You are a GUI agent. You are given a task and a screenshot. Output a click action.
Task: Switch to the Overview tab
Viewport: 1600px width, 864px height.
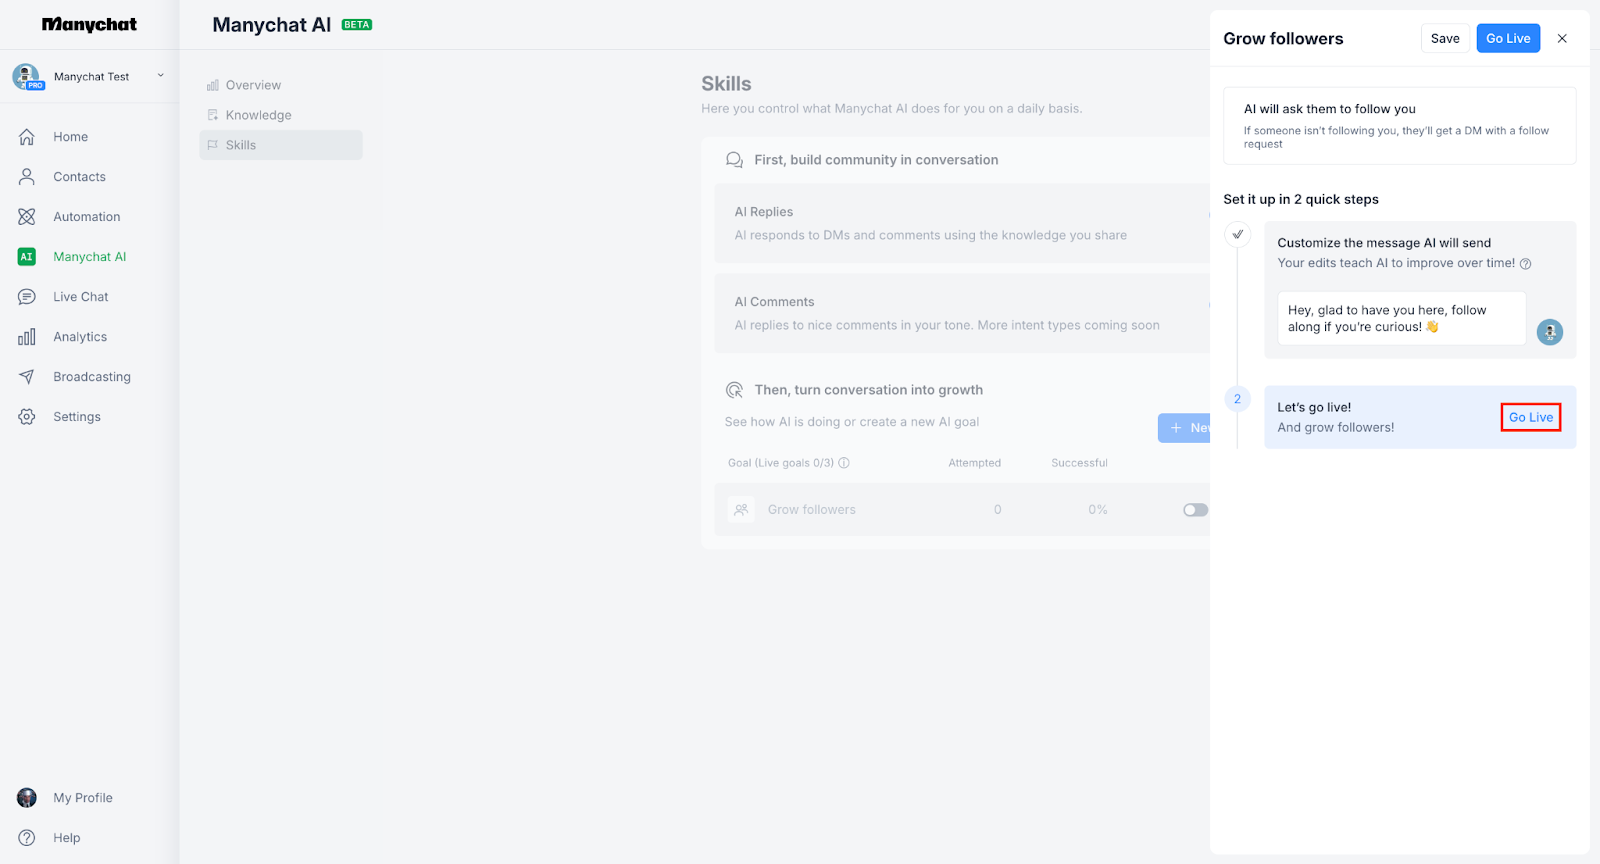[x=253, y=85]
